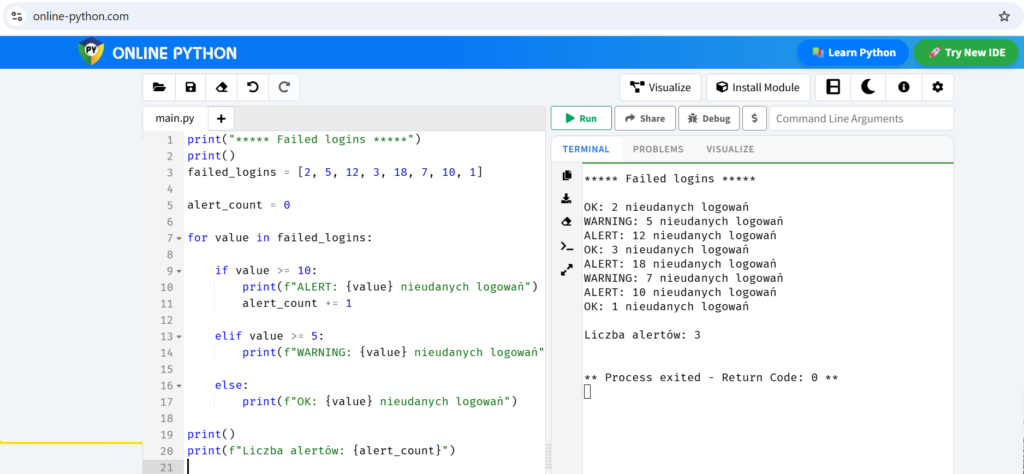1024x474 pixels.
Task: Toggle dark mode with moon icon
Action: point(868,87)
